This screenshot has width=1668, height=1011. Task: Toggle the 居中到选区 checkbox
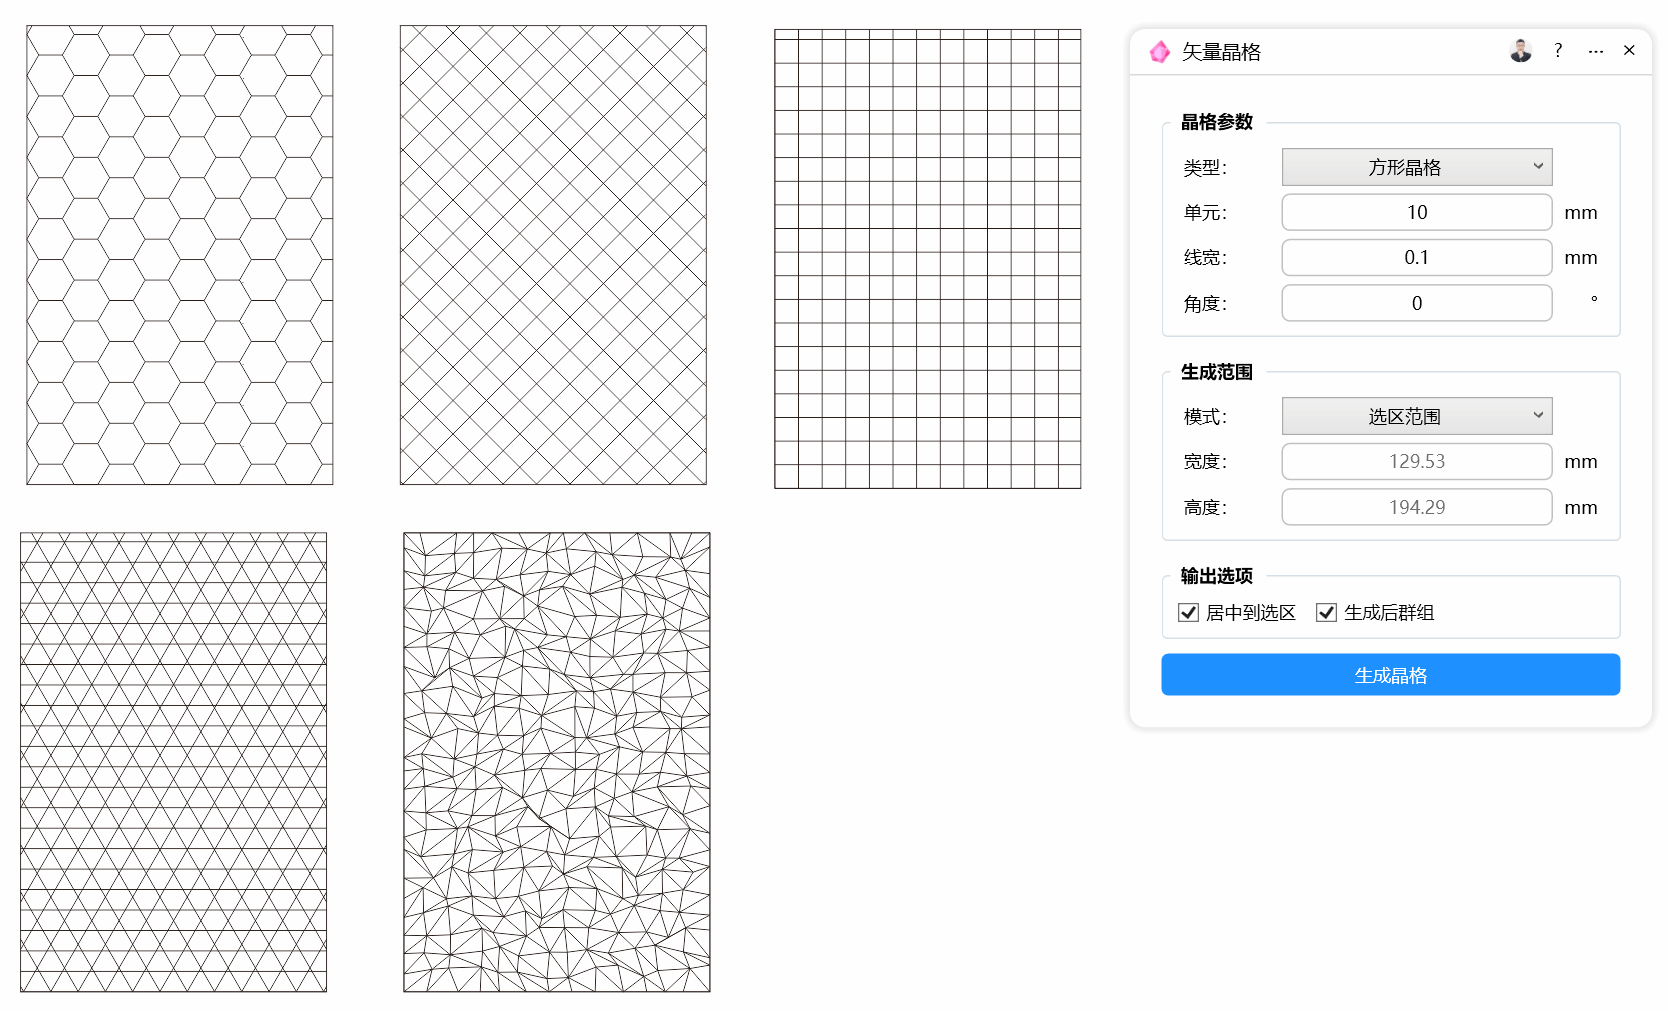[x=1188, y=613]
